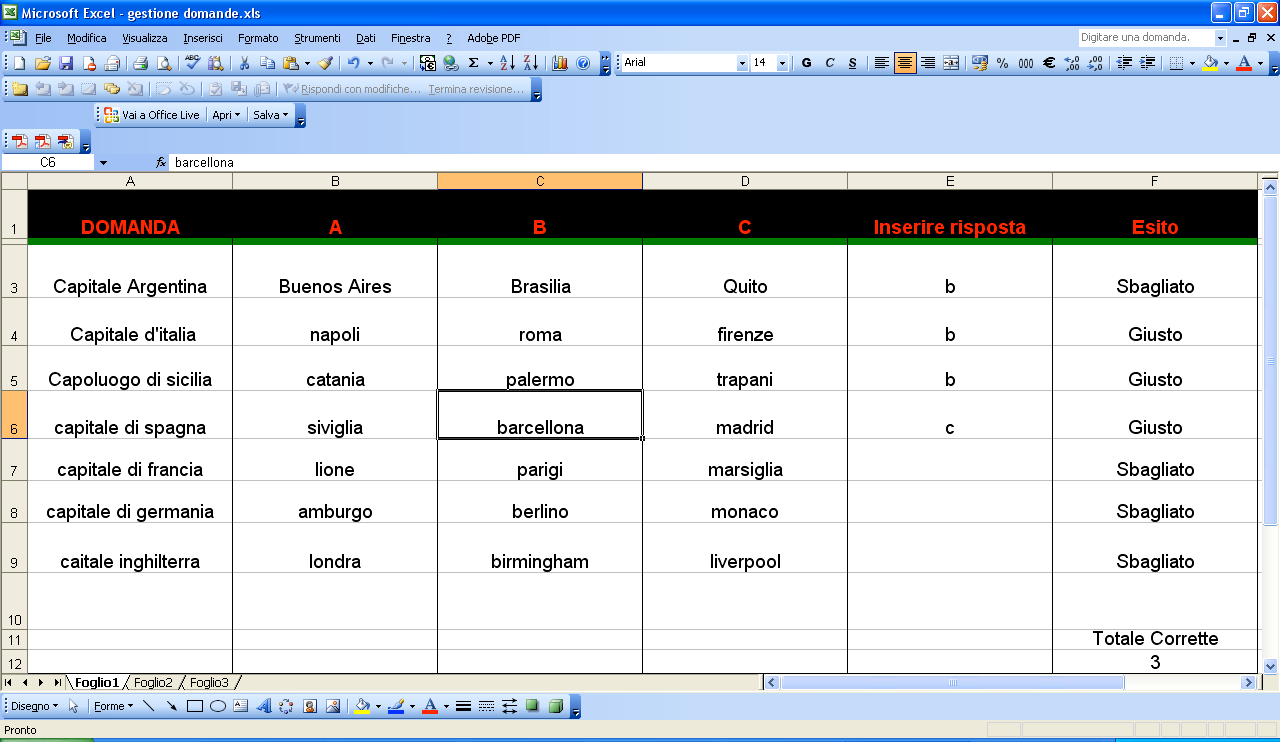The width and height of the screenshot is (1280, 742).
Task: Insert a text box from Drawing toolbar
Action: 241,706
